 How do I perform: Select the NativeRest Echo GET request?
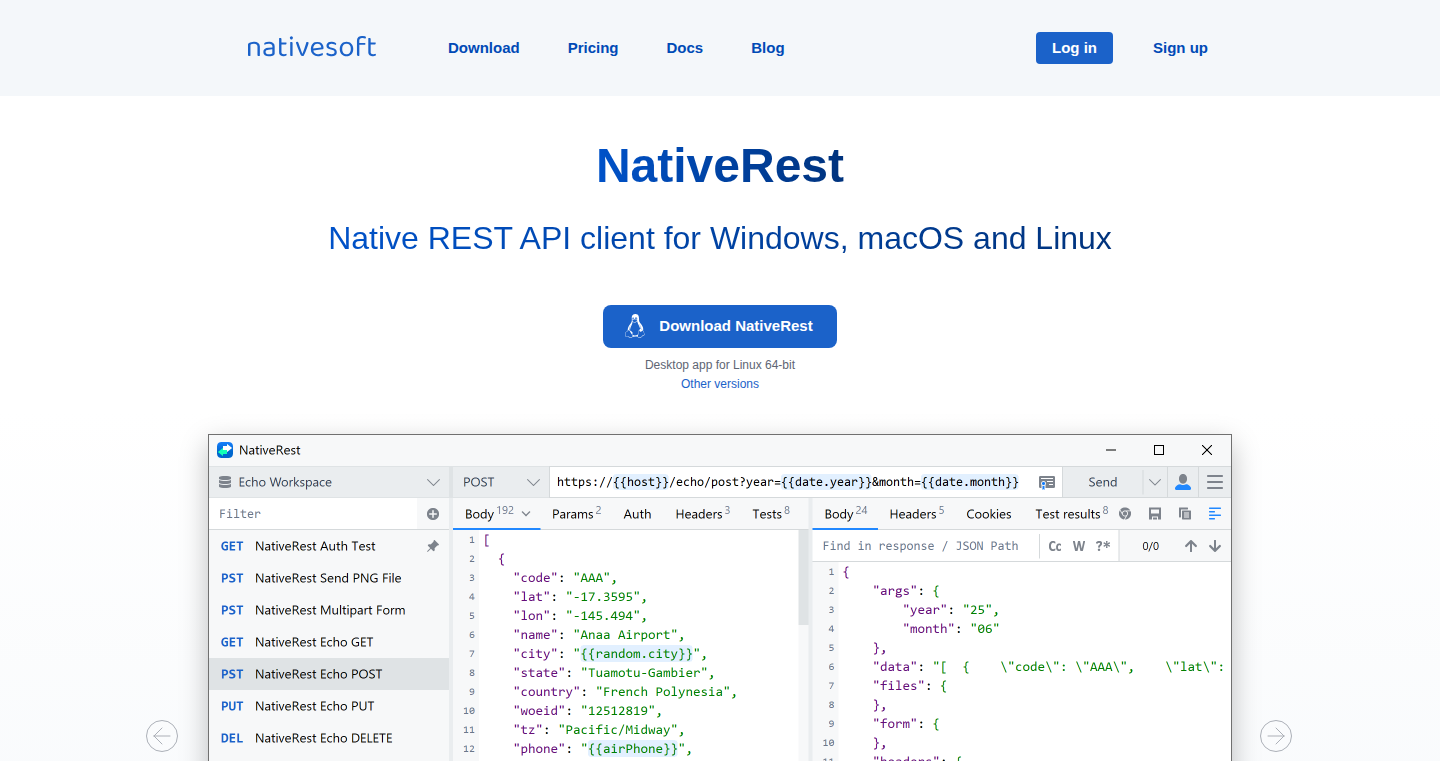(330, 642)
